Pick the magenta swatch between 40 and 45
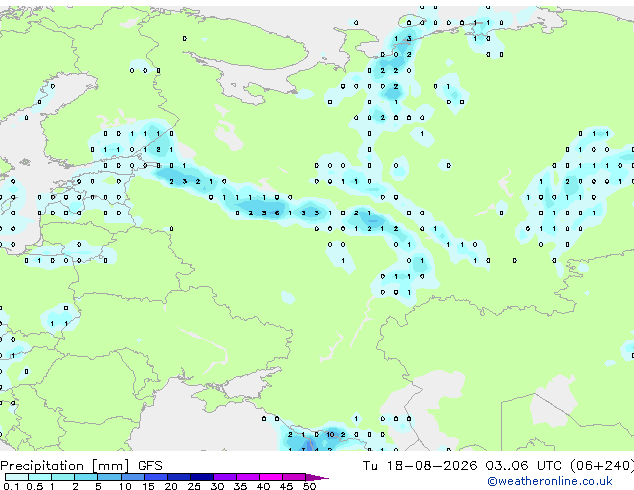 pyautogui.click(x=271, y=477)
